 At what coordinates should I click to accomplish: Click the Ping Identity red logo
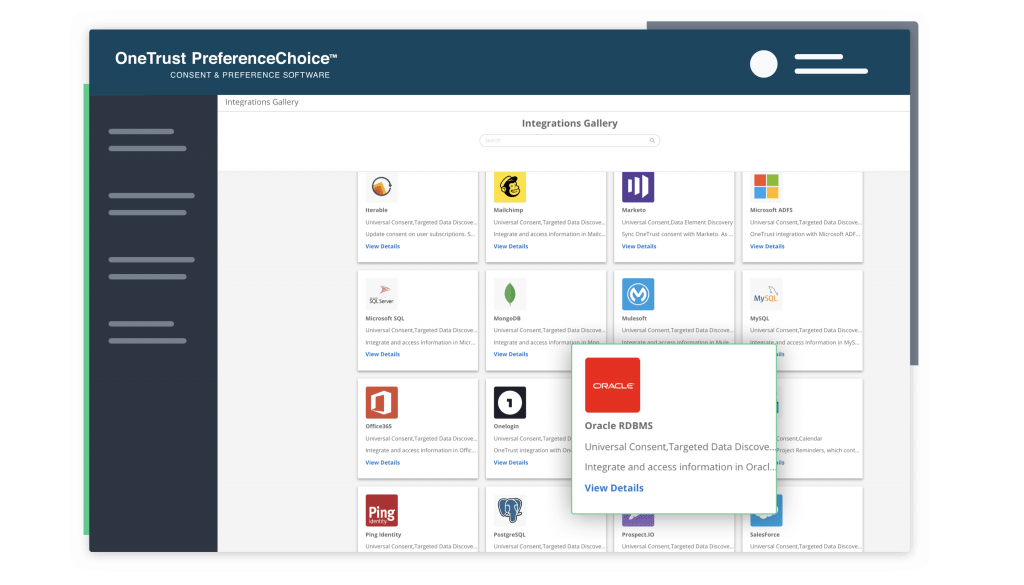381,511
